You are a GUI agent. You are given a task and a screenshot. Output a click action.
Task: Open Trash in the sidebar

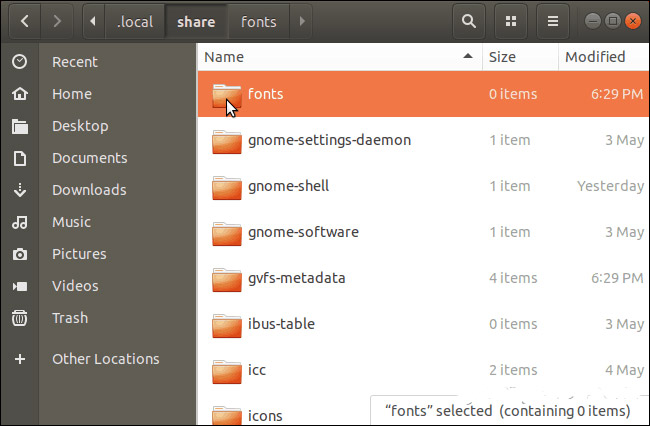pos(70,318)
